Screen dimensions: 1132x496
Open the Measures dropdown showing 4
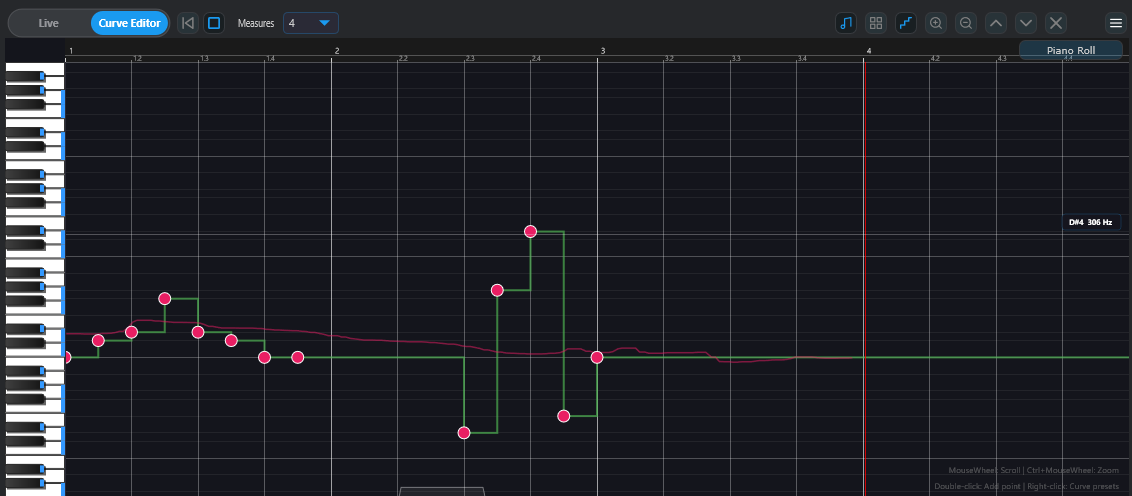[x=310, y=23]
